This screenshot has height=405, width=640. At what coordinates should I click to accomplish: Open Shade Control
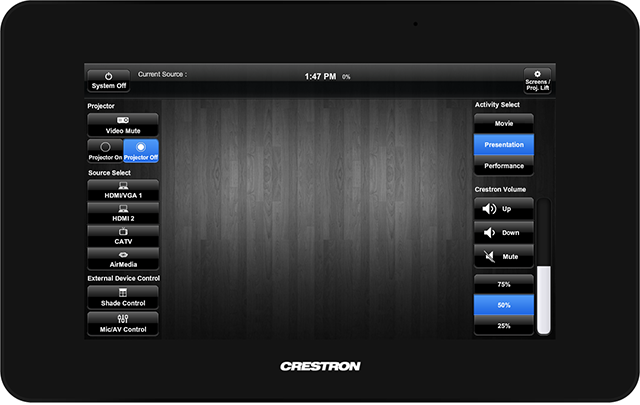tap(123, 297)
